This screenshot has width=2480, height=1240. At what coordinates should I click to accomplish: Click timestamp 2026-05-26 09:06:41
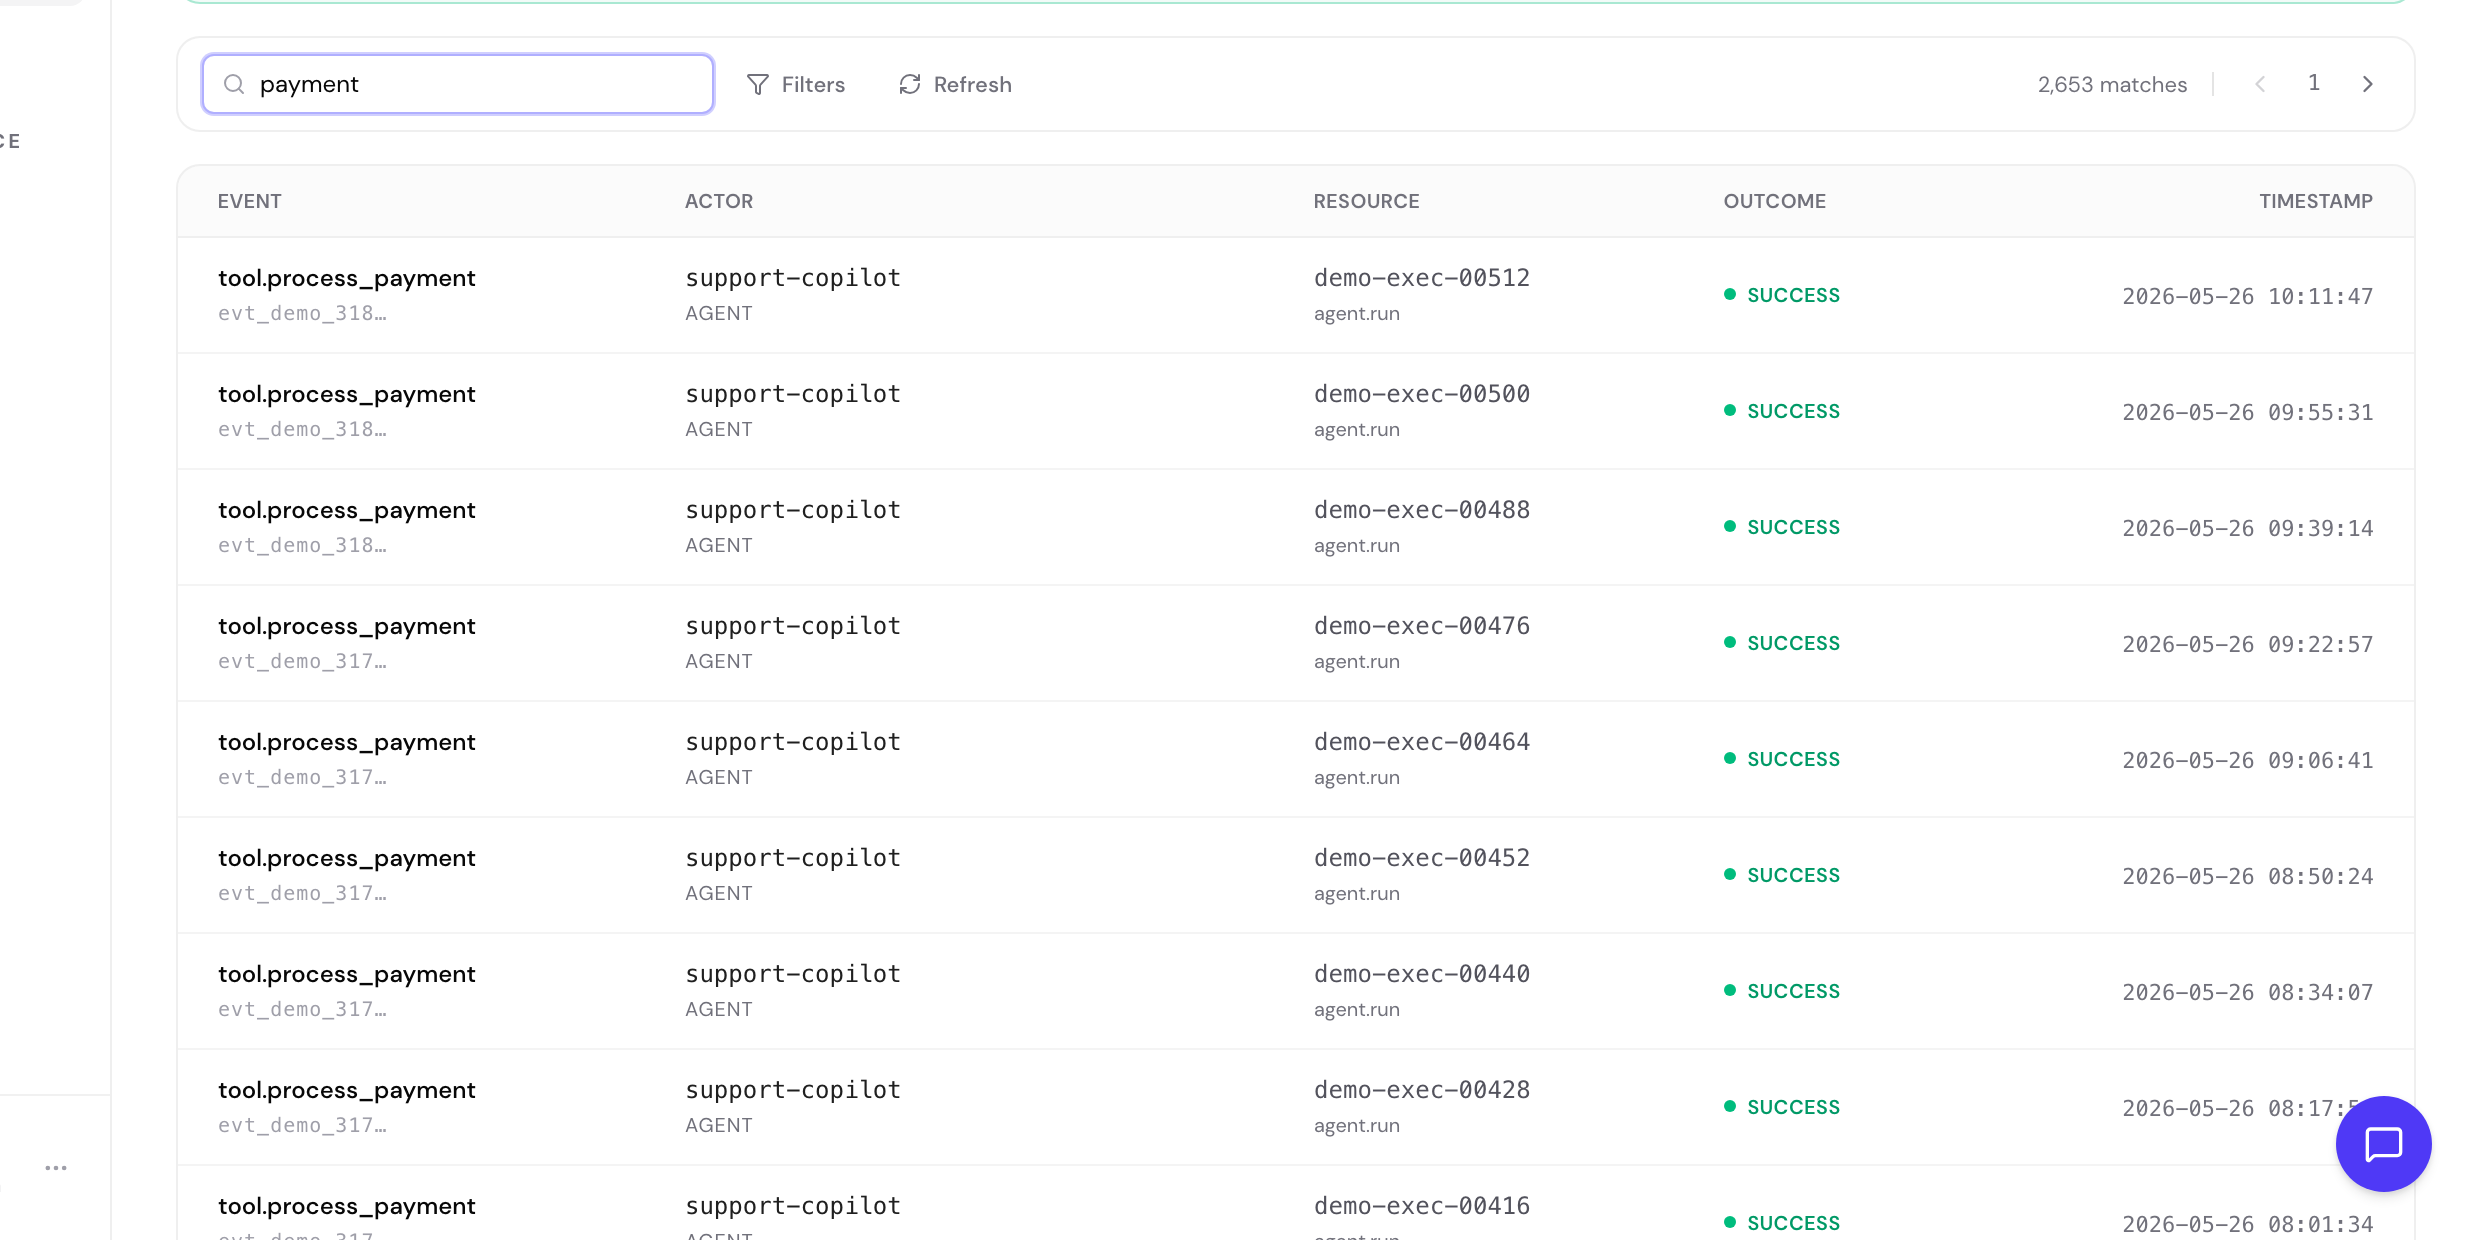[x=2248, y=760]
